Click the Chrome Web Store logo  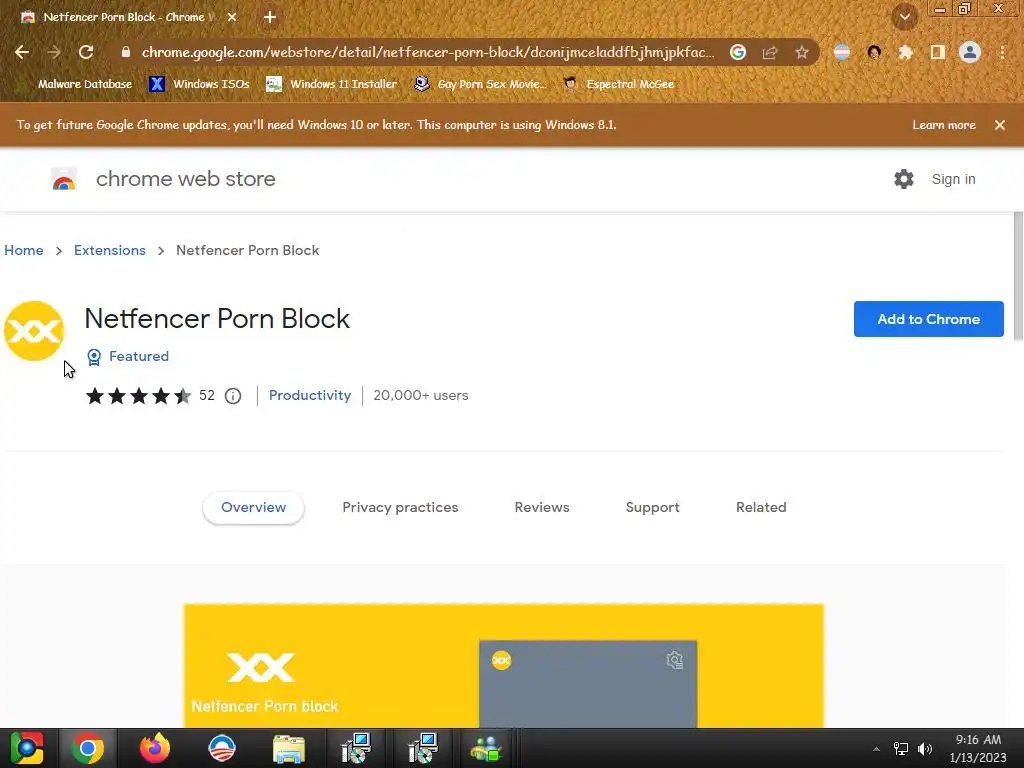64,179
